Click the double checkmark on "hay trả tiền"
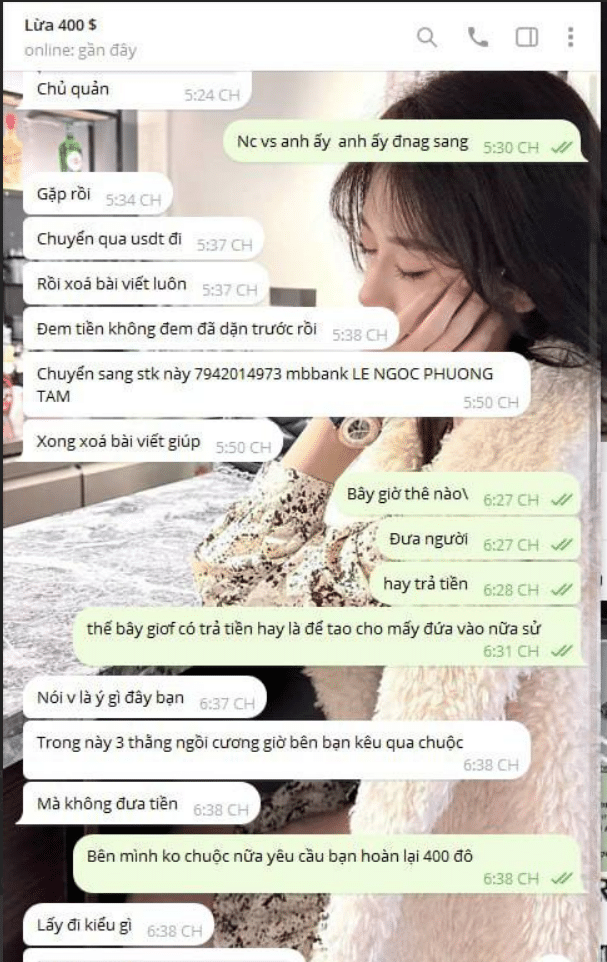Image resolution: width=607 pixels, height=962 pixels. point(562,590)
